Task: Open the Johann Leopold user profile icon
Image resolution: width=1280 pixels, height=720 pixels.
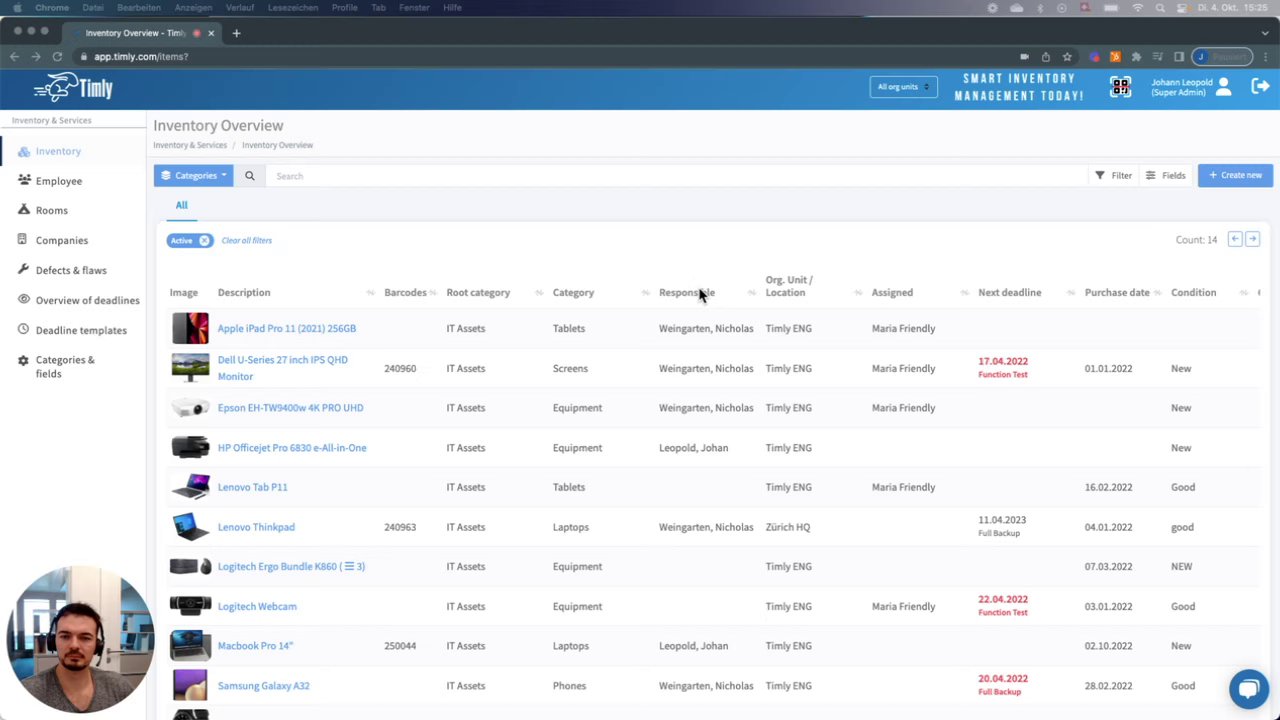Action: (1223, 87)
